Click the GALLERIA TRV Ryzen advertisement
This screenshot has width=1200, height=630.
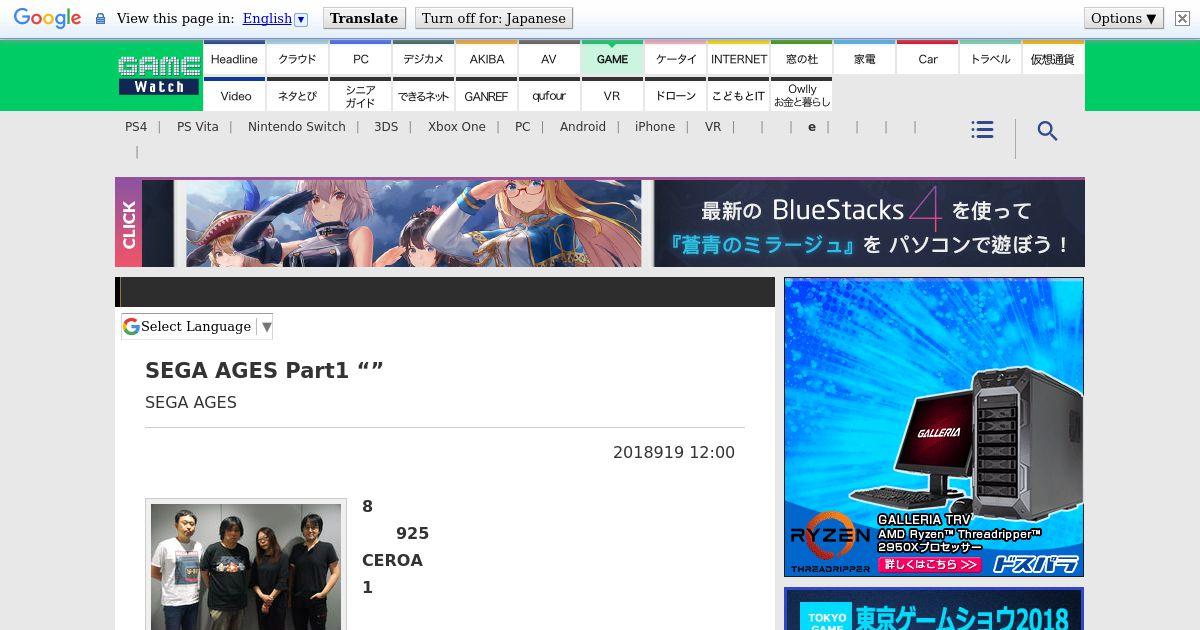934,427
